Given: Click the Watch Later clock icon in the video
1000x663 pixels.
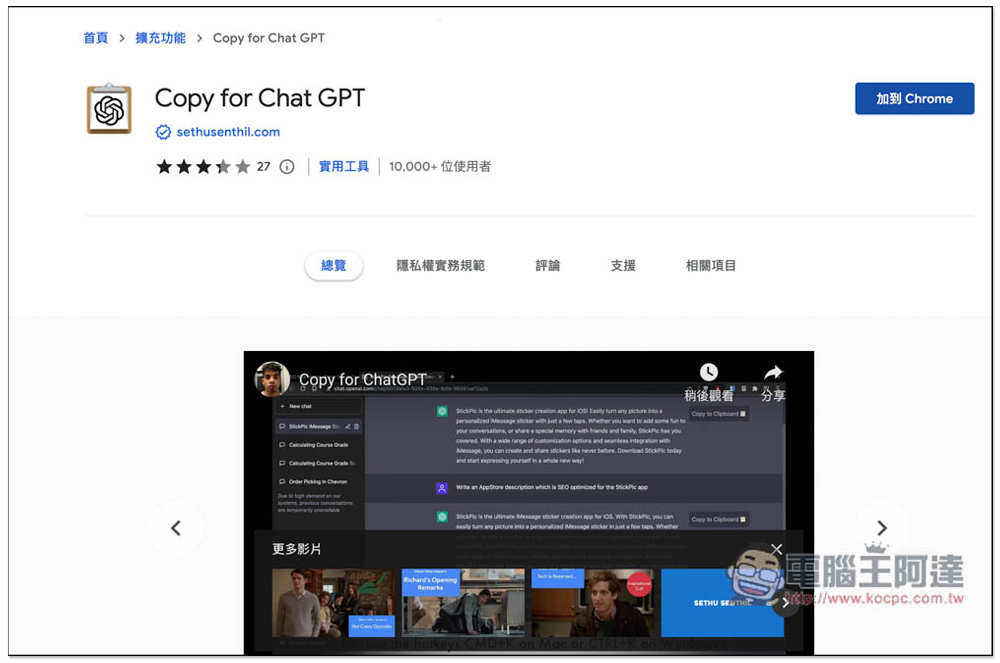Looking at the screenshot, I should pyautogui.click(x=709, y=372).
